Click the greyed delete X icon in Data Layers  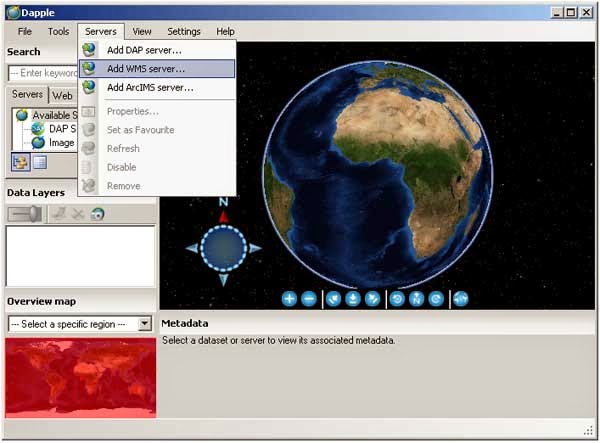[x=78, y=214]
